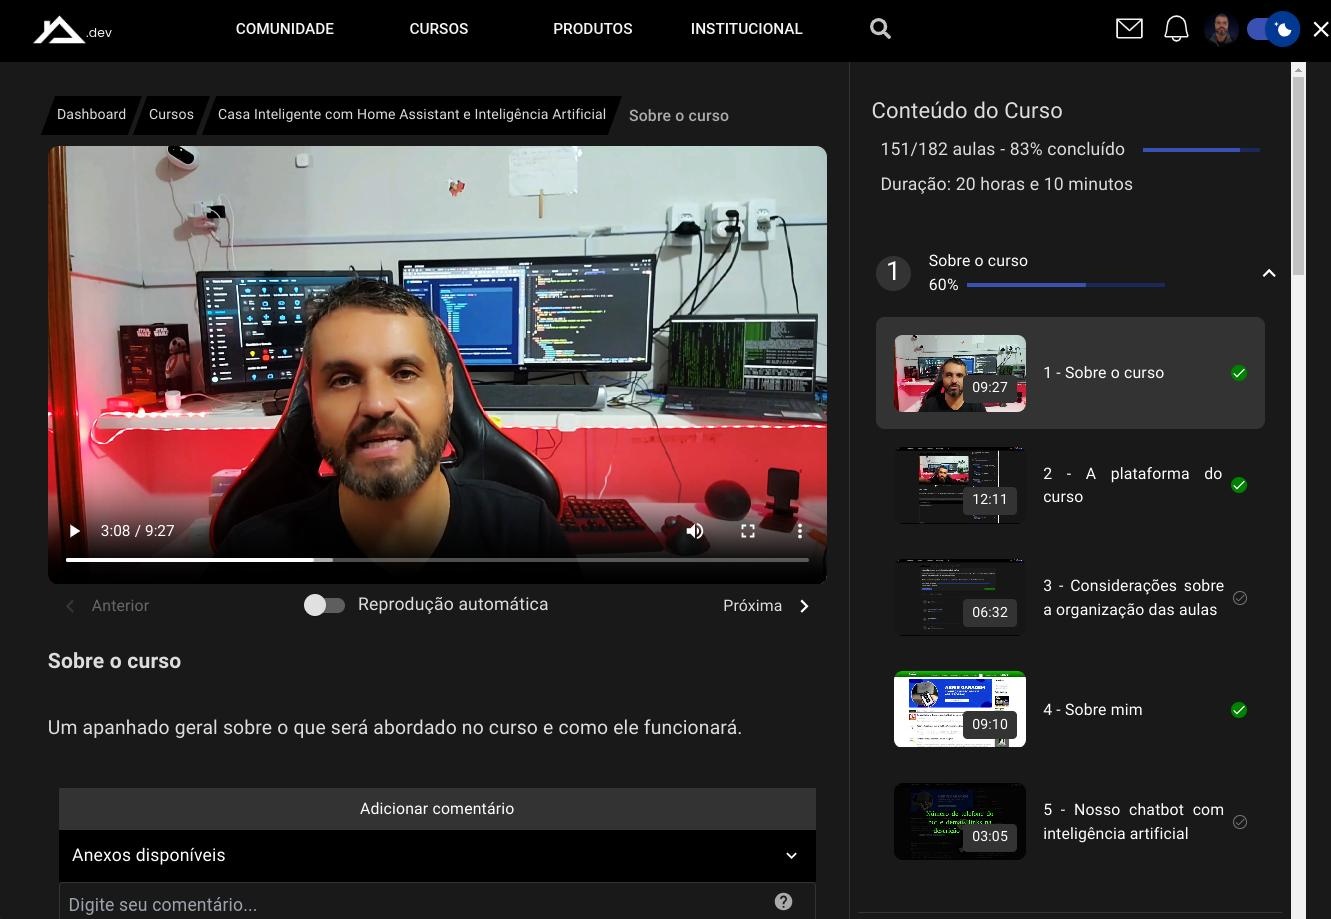This screenshot has height=919, width=1331.
Task: Open the CURSOS menu
Action: (x=438, y=28)
